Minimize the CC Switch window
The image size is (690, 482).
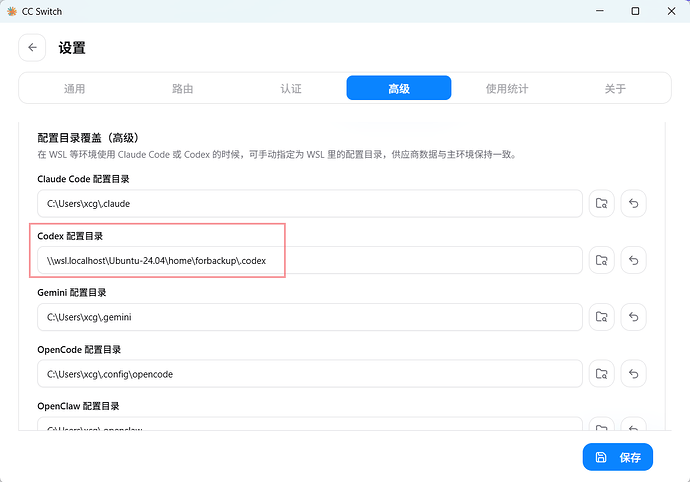600,11
